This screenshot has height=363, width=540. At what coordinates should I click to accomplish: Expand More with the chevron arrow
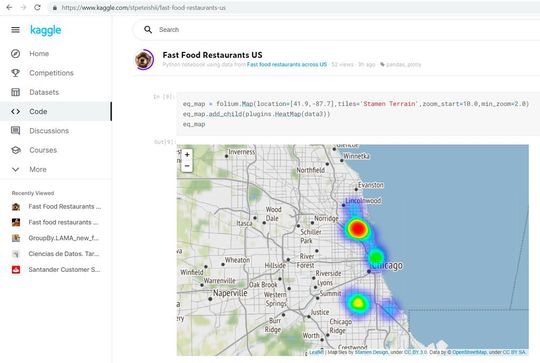(15, 169)
